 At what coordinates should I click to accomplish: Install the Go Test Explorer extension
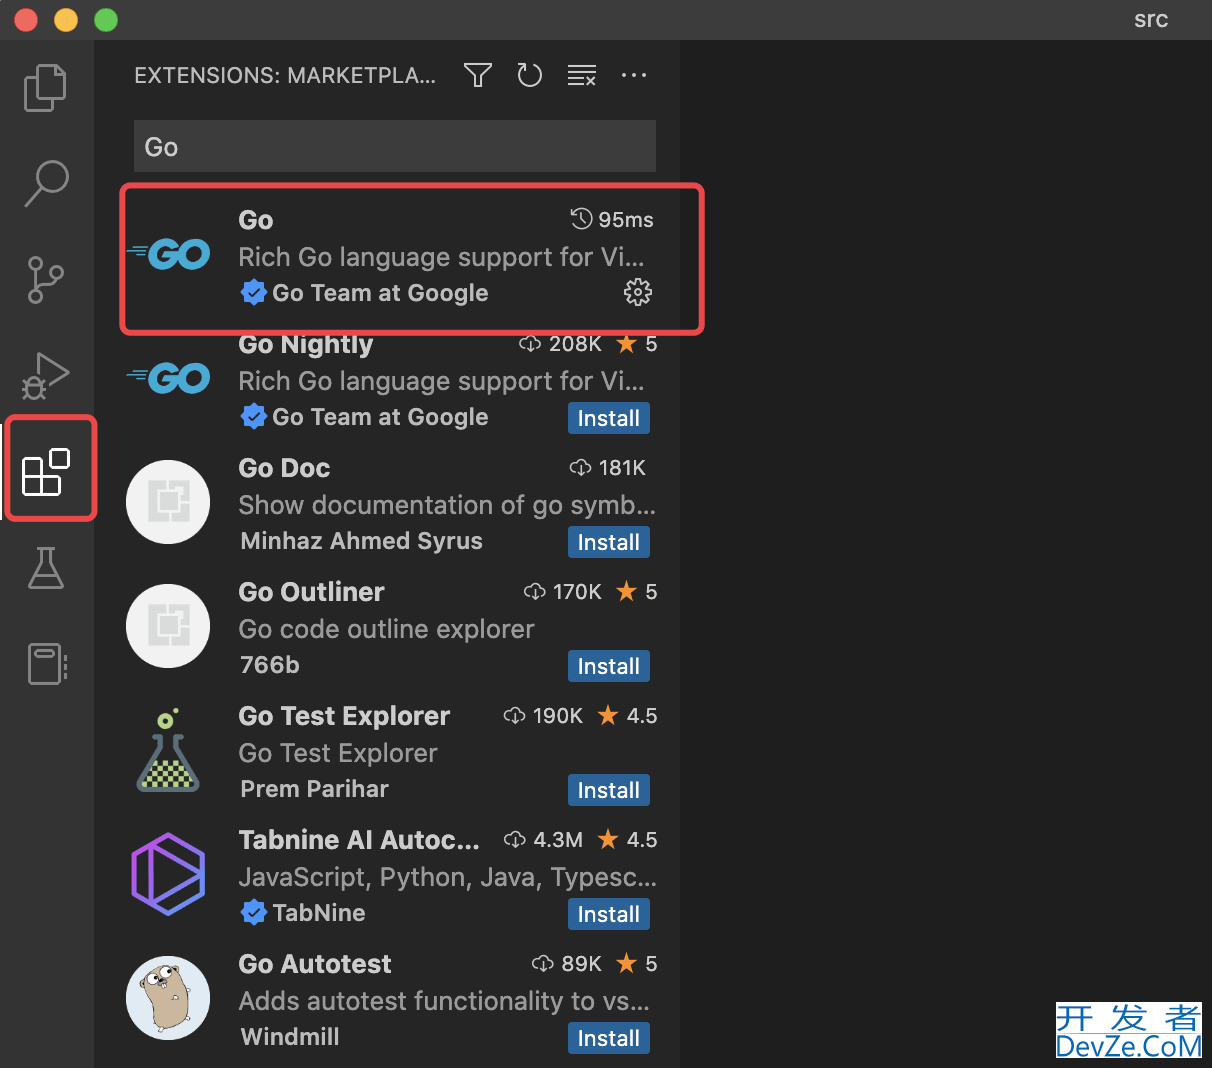pos(609,790)
